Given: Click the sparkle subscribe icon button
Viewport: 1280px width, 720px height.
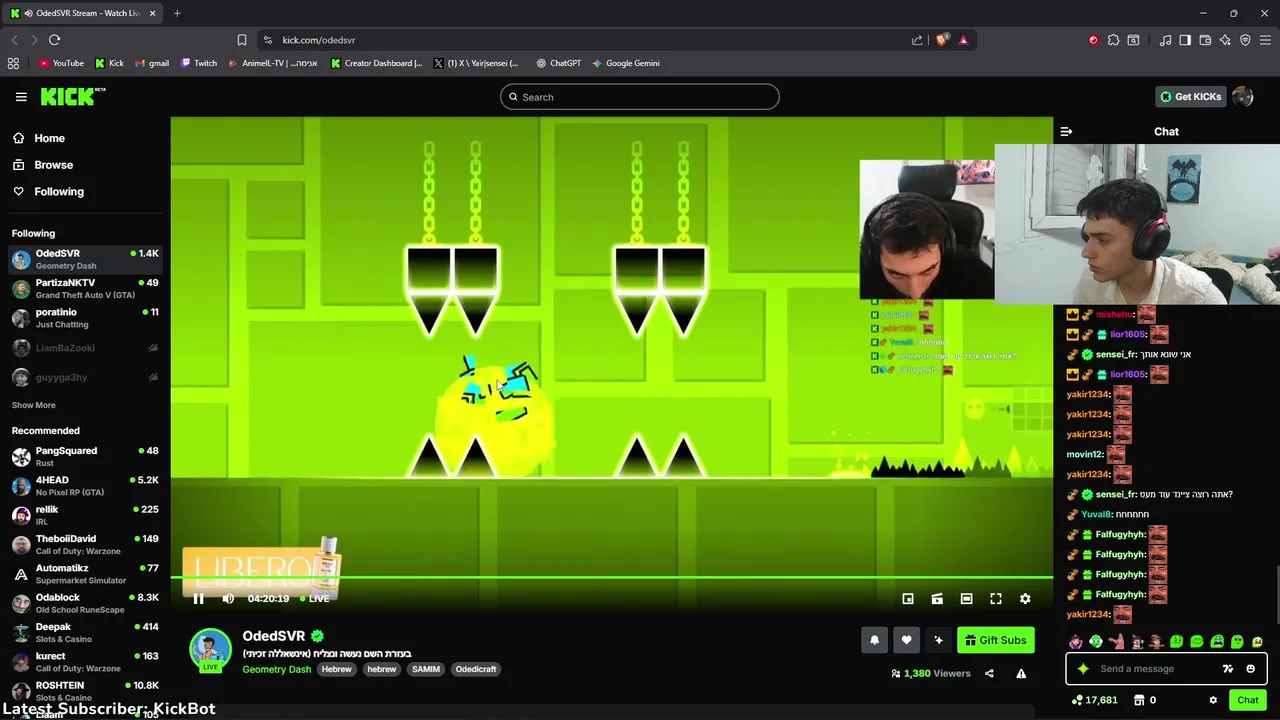Looking at the screenshot, I should click(x=938, y=640).
